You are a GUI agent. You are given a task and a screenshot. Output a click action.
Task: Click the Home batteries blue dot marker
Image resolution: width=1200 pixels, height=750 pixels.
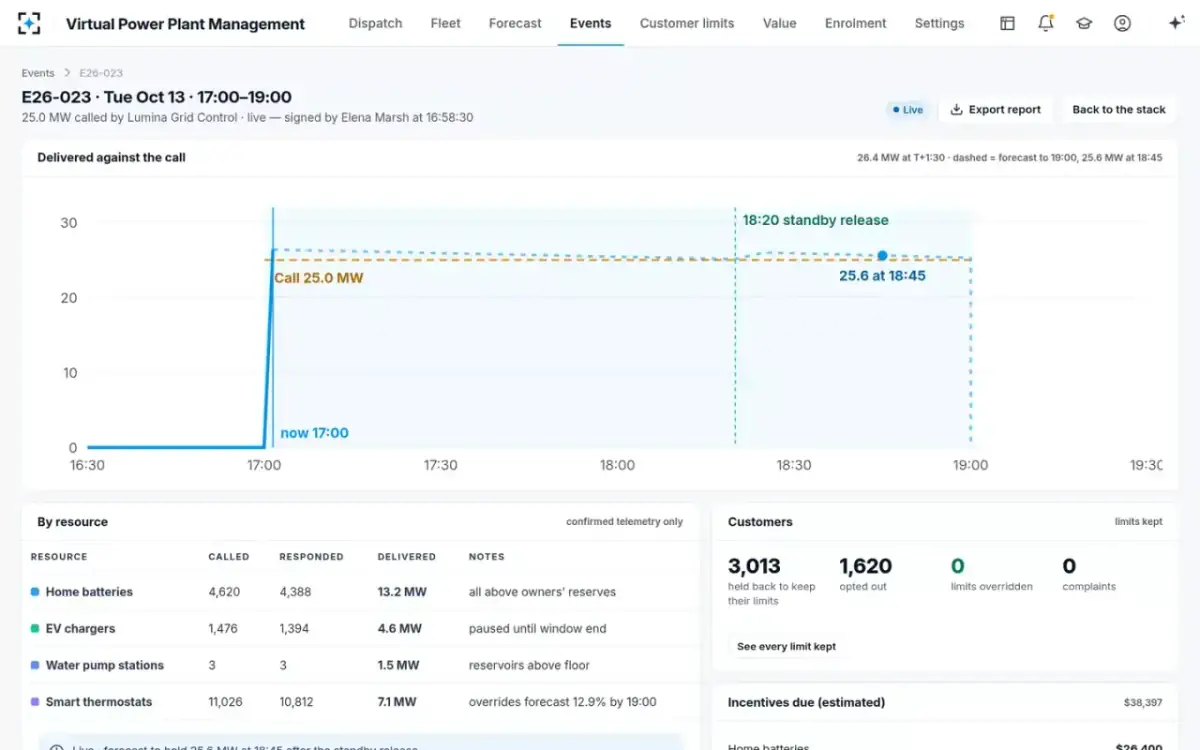pos(35,592)
